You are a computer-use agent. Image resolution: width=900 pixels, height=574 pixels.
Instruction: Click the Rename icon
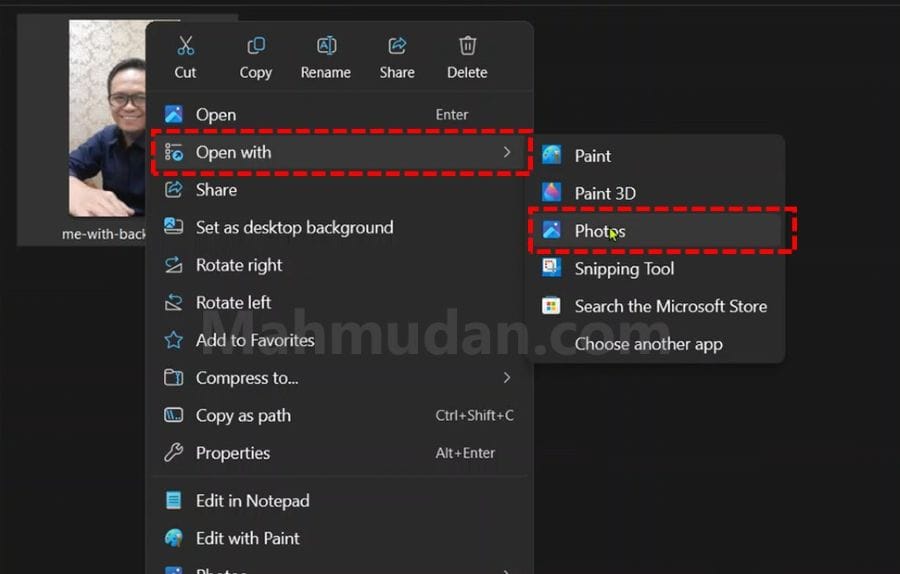[326, 46]
